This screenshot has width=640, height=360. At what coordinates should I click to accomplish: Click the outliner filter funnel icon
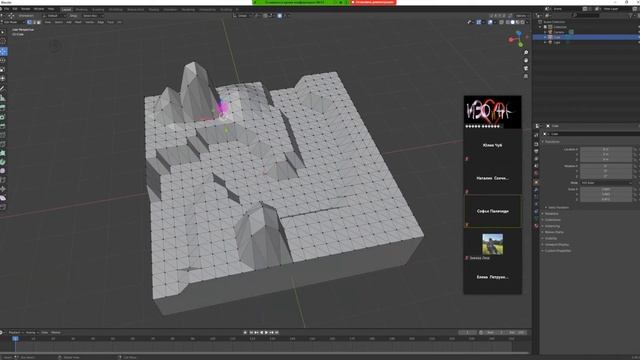click(x=631, y=16)
